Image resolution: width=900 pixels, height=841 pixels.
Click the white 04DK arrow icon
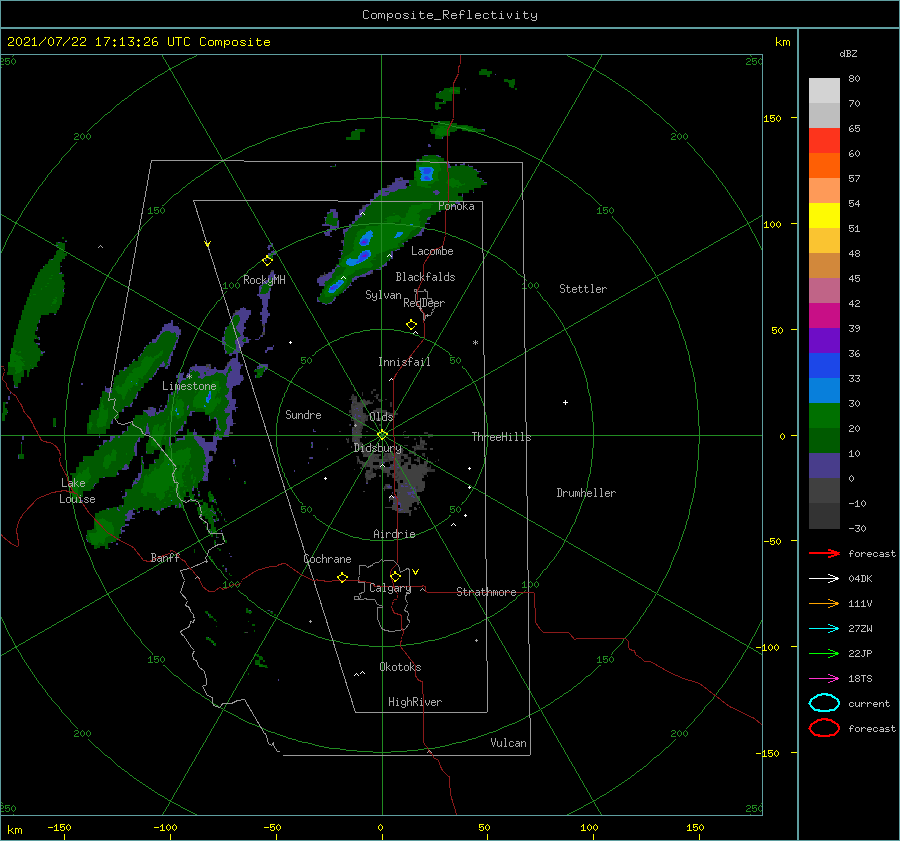824,578
